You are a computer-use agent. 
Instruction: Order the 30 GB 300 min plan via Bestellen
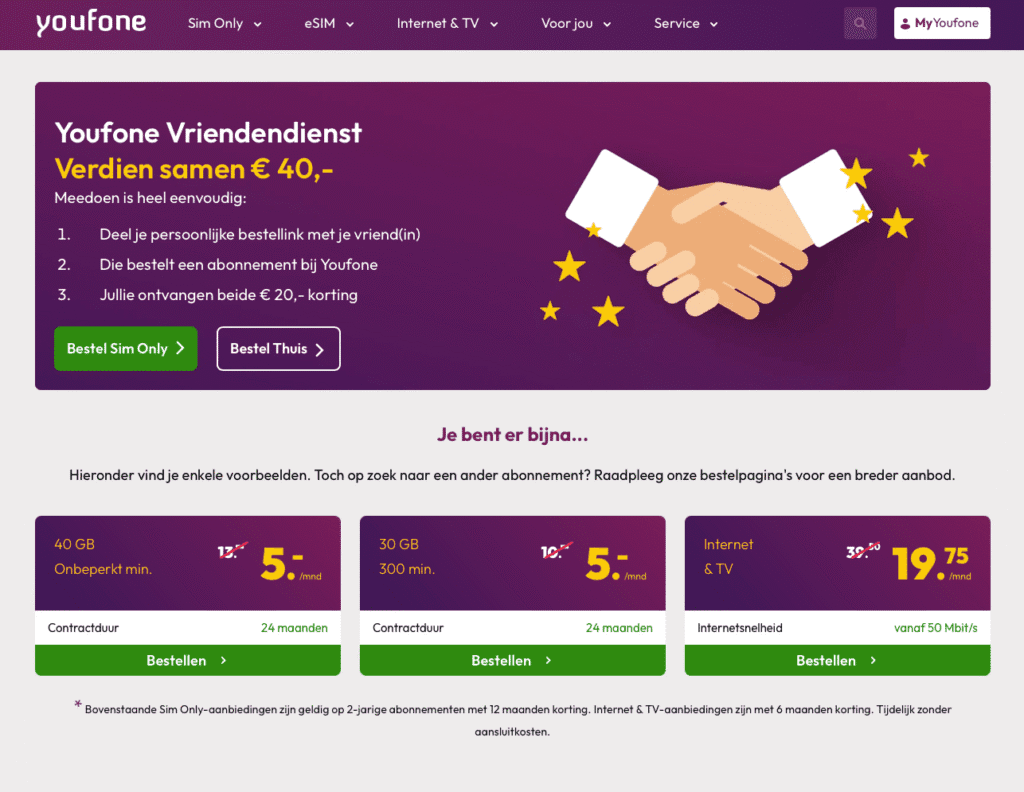point(512,660)
